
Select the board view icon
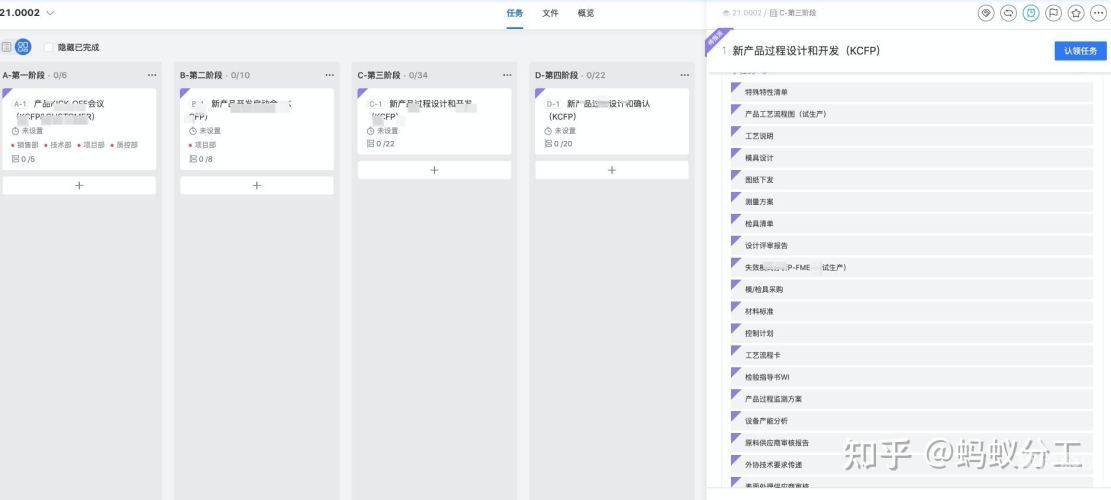(23, 47)
